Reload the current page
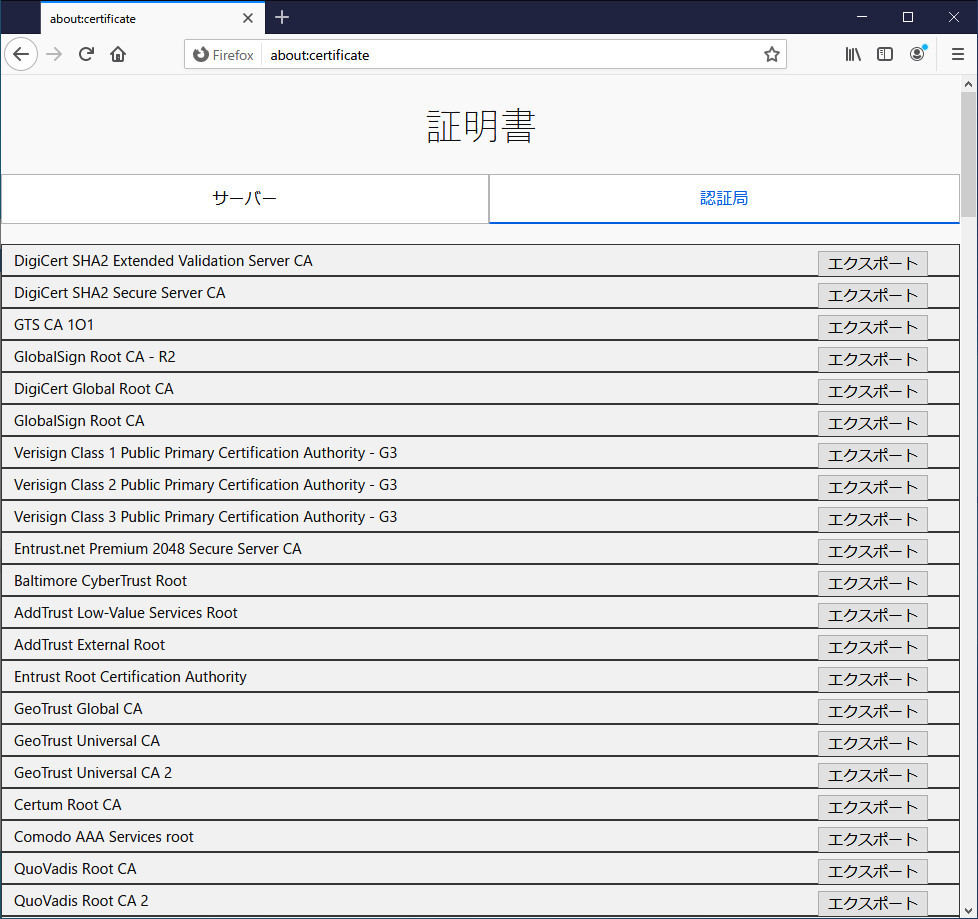 tap(86, 54)
